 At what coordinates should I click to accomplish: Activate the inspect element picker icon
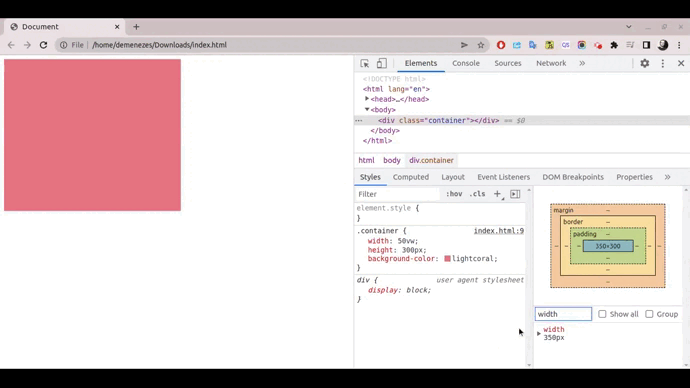364,63
